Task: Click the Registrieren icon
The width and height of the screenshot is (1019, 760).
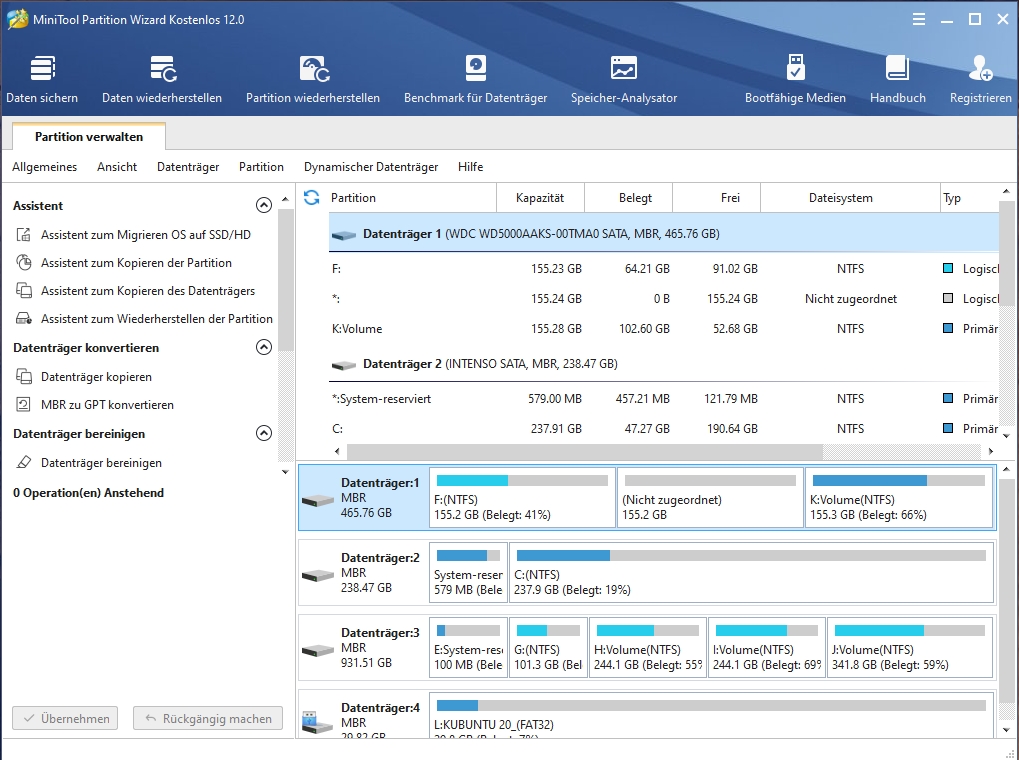Action: pyautogui.click(x=981, y=68)
